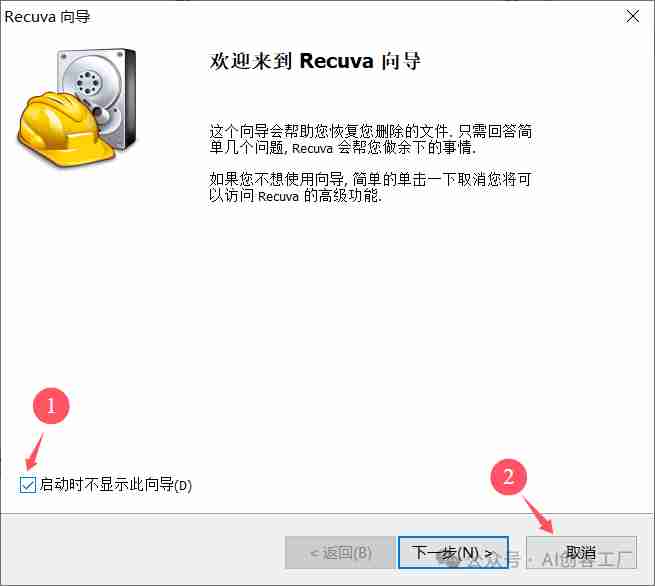Click the greyed-out 返回(B) back button
The height and width of the screenshot is (586, 655).
340,553
